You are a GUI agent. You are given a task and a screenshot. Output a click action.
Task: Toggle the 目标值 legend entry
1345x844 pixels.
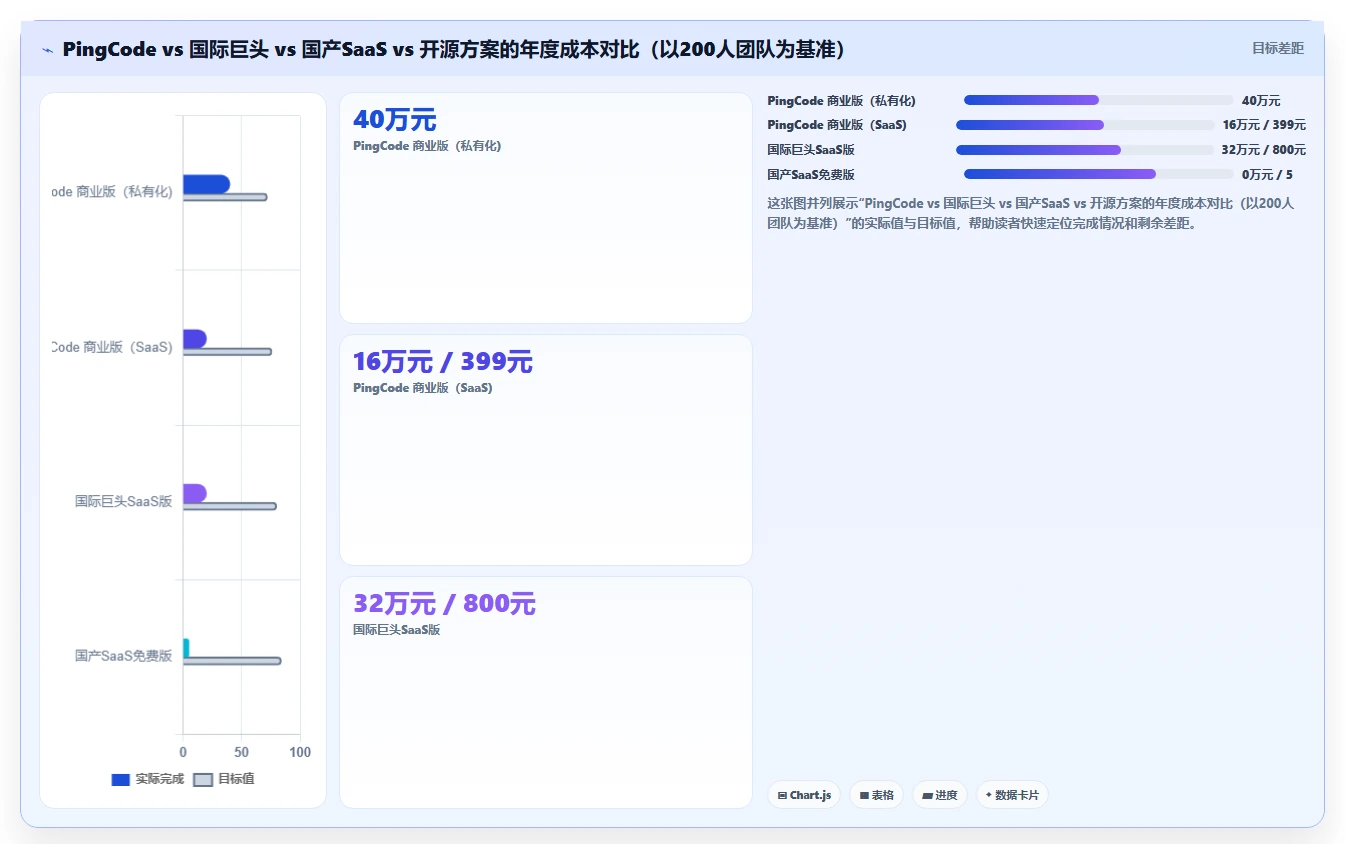pos(224,779)
